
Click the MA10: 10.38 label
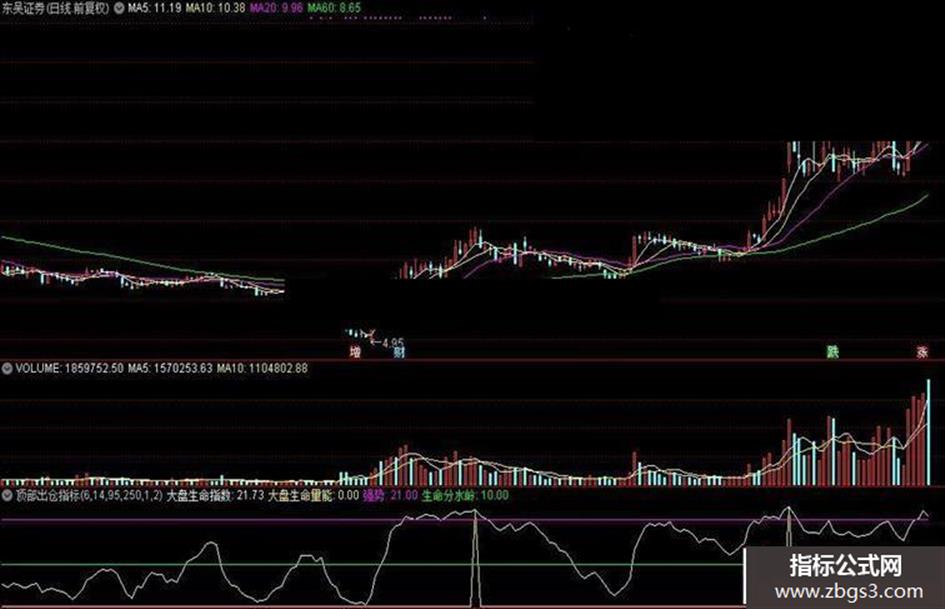(x=216, y=8)
